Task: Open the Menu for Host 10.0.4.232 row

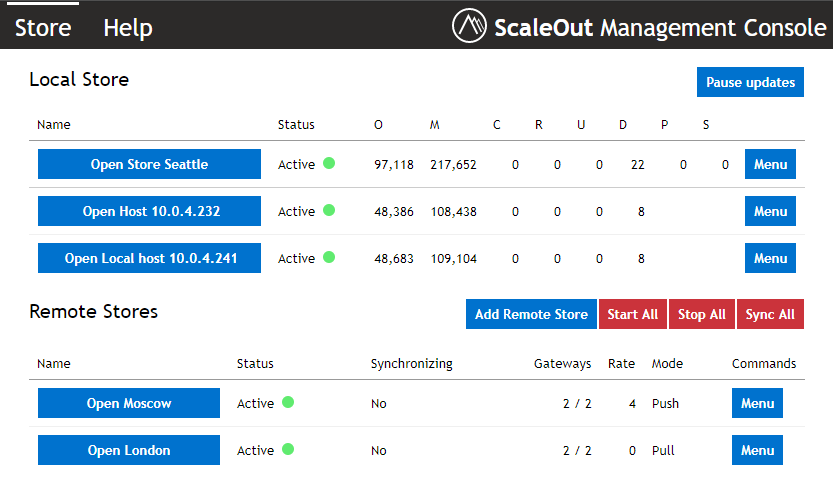Action: [x=770, y=211]
